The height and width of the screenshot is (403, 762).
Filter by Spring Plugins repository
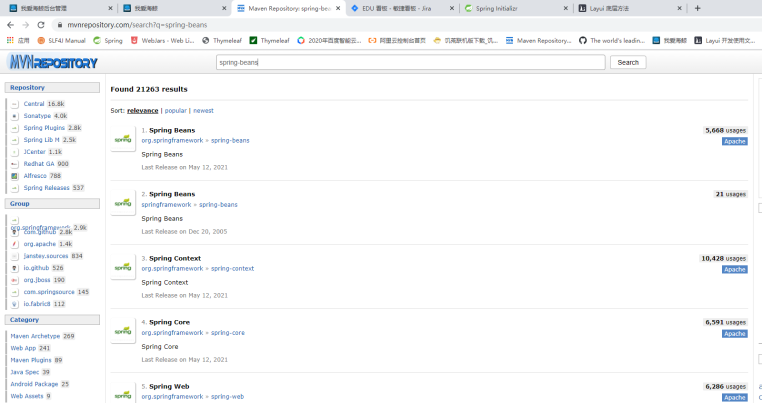44,128
